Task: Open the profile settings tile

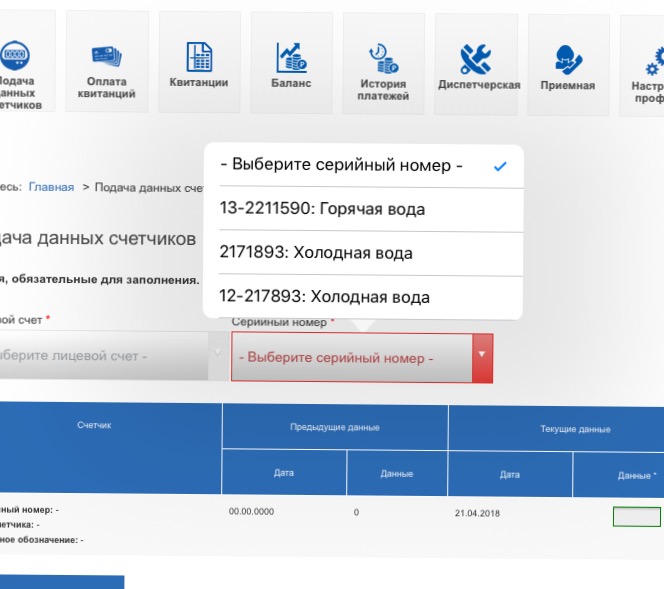Action: coord(645,62)
